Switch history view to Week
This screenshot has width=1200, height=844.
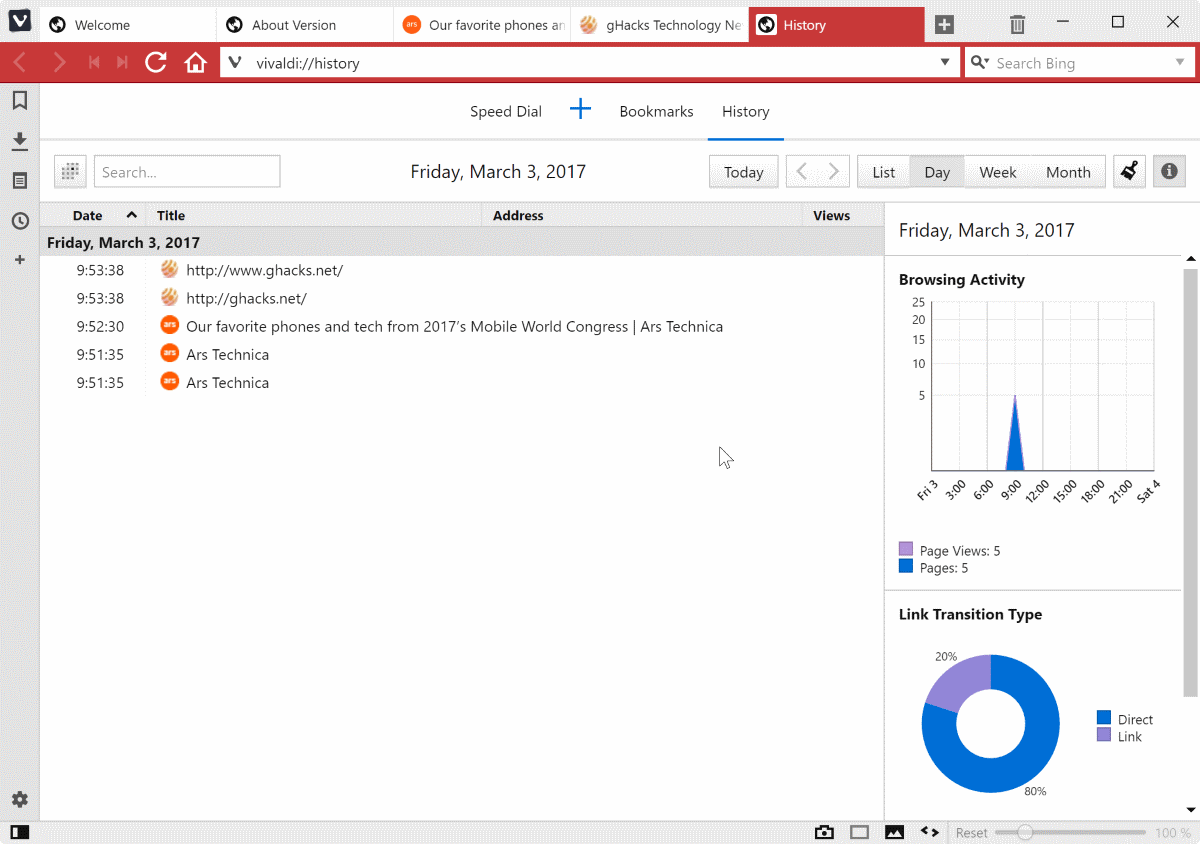pyautogui.click(x=998, y=172)
